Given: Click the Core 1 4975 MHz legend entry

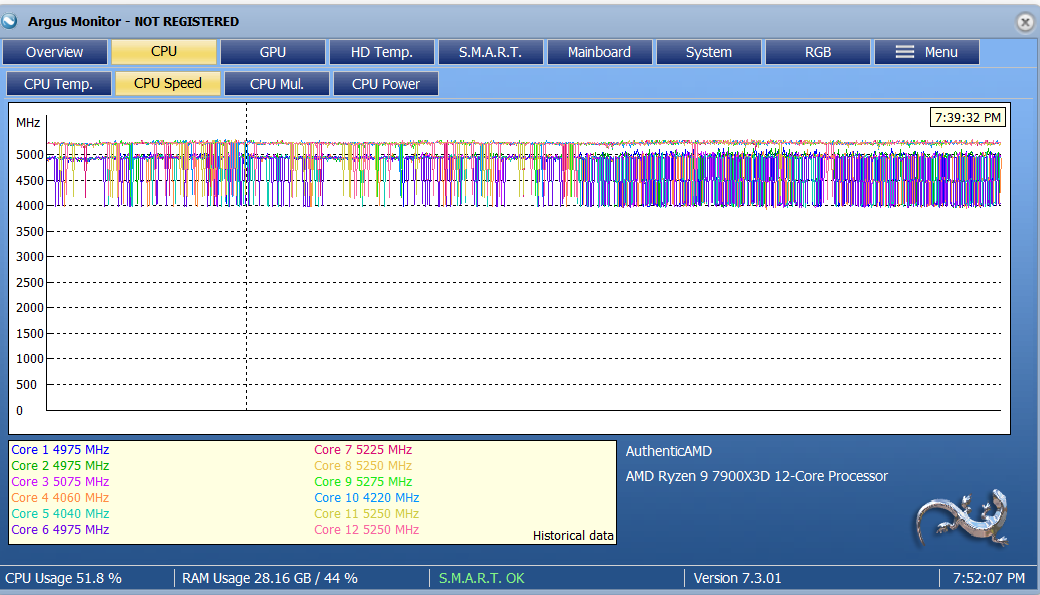Looking at the screenshot, I should coord(60,450).
